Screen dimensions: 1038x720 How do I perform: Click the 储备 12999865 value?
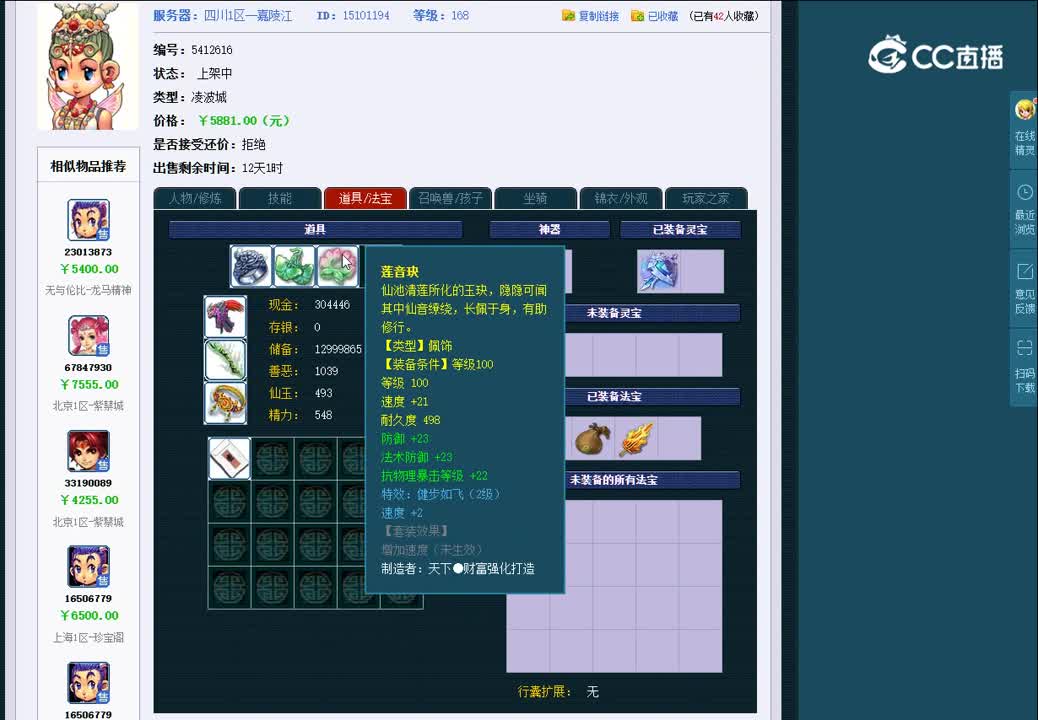[x=338, y=349]
